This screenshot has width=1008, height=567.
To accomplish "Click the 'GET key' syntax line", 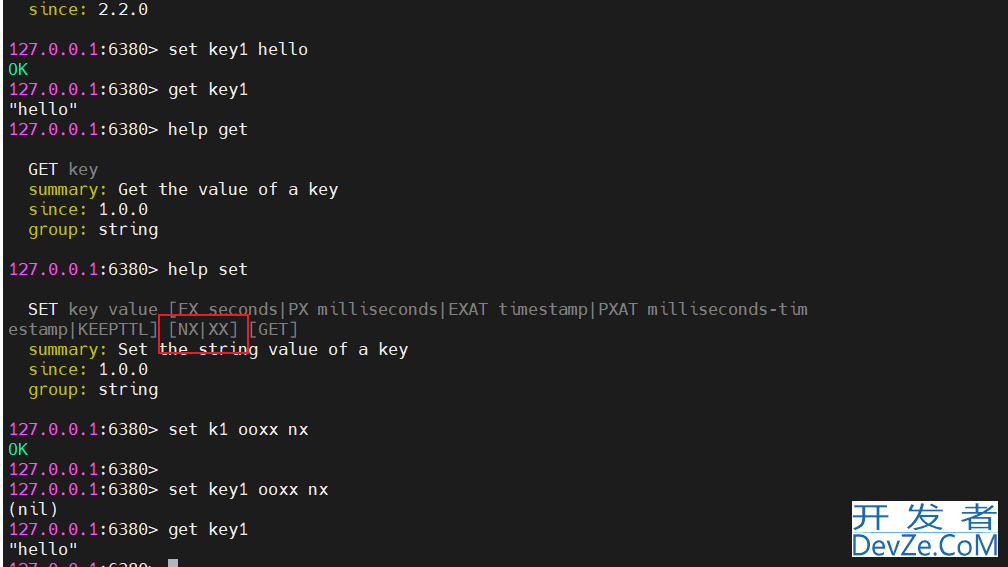I will click(x=63, y=170).
